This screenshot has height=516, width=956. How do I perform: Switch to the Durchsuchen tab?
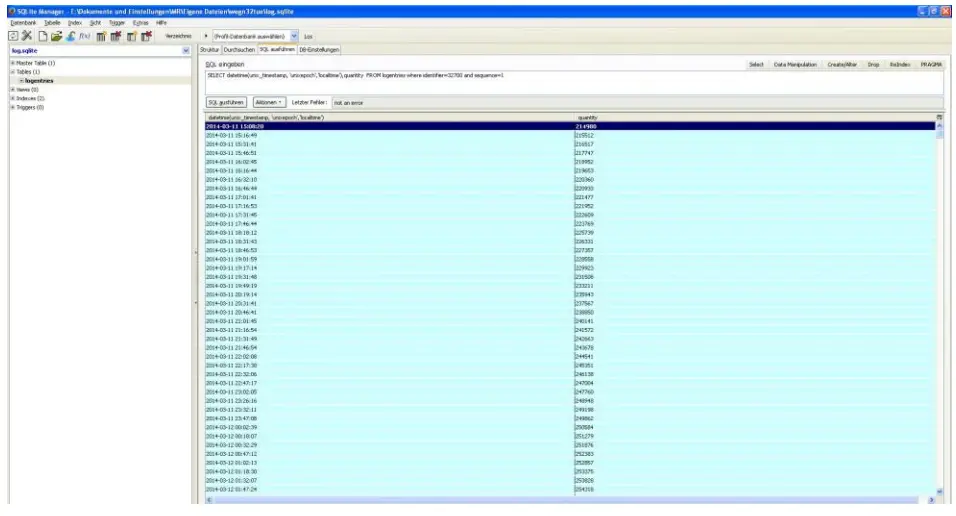coord(239,50)
